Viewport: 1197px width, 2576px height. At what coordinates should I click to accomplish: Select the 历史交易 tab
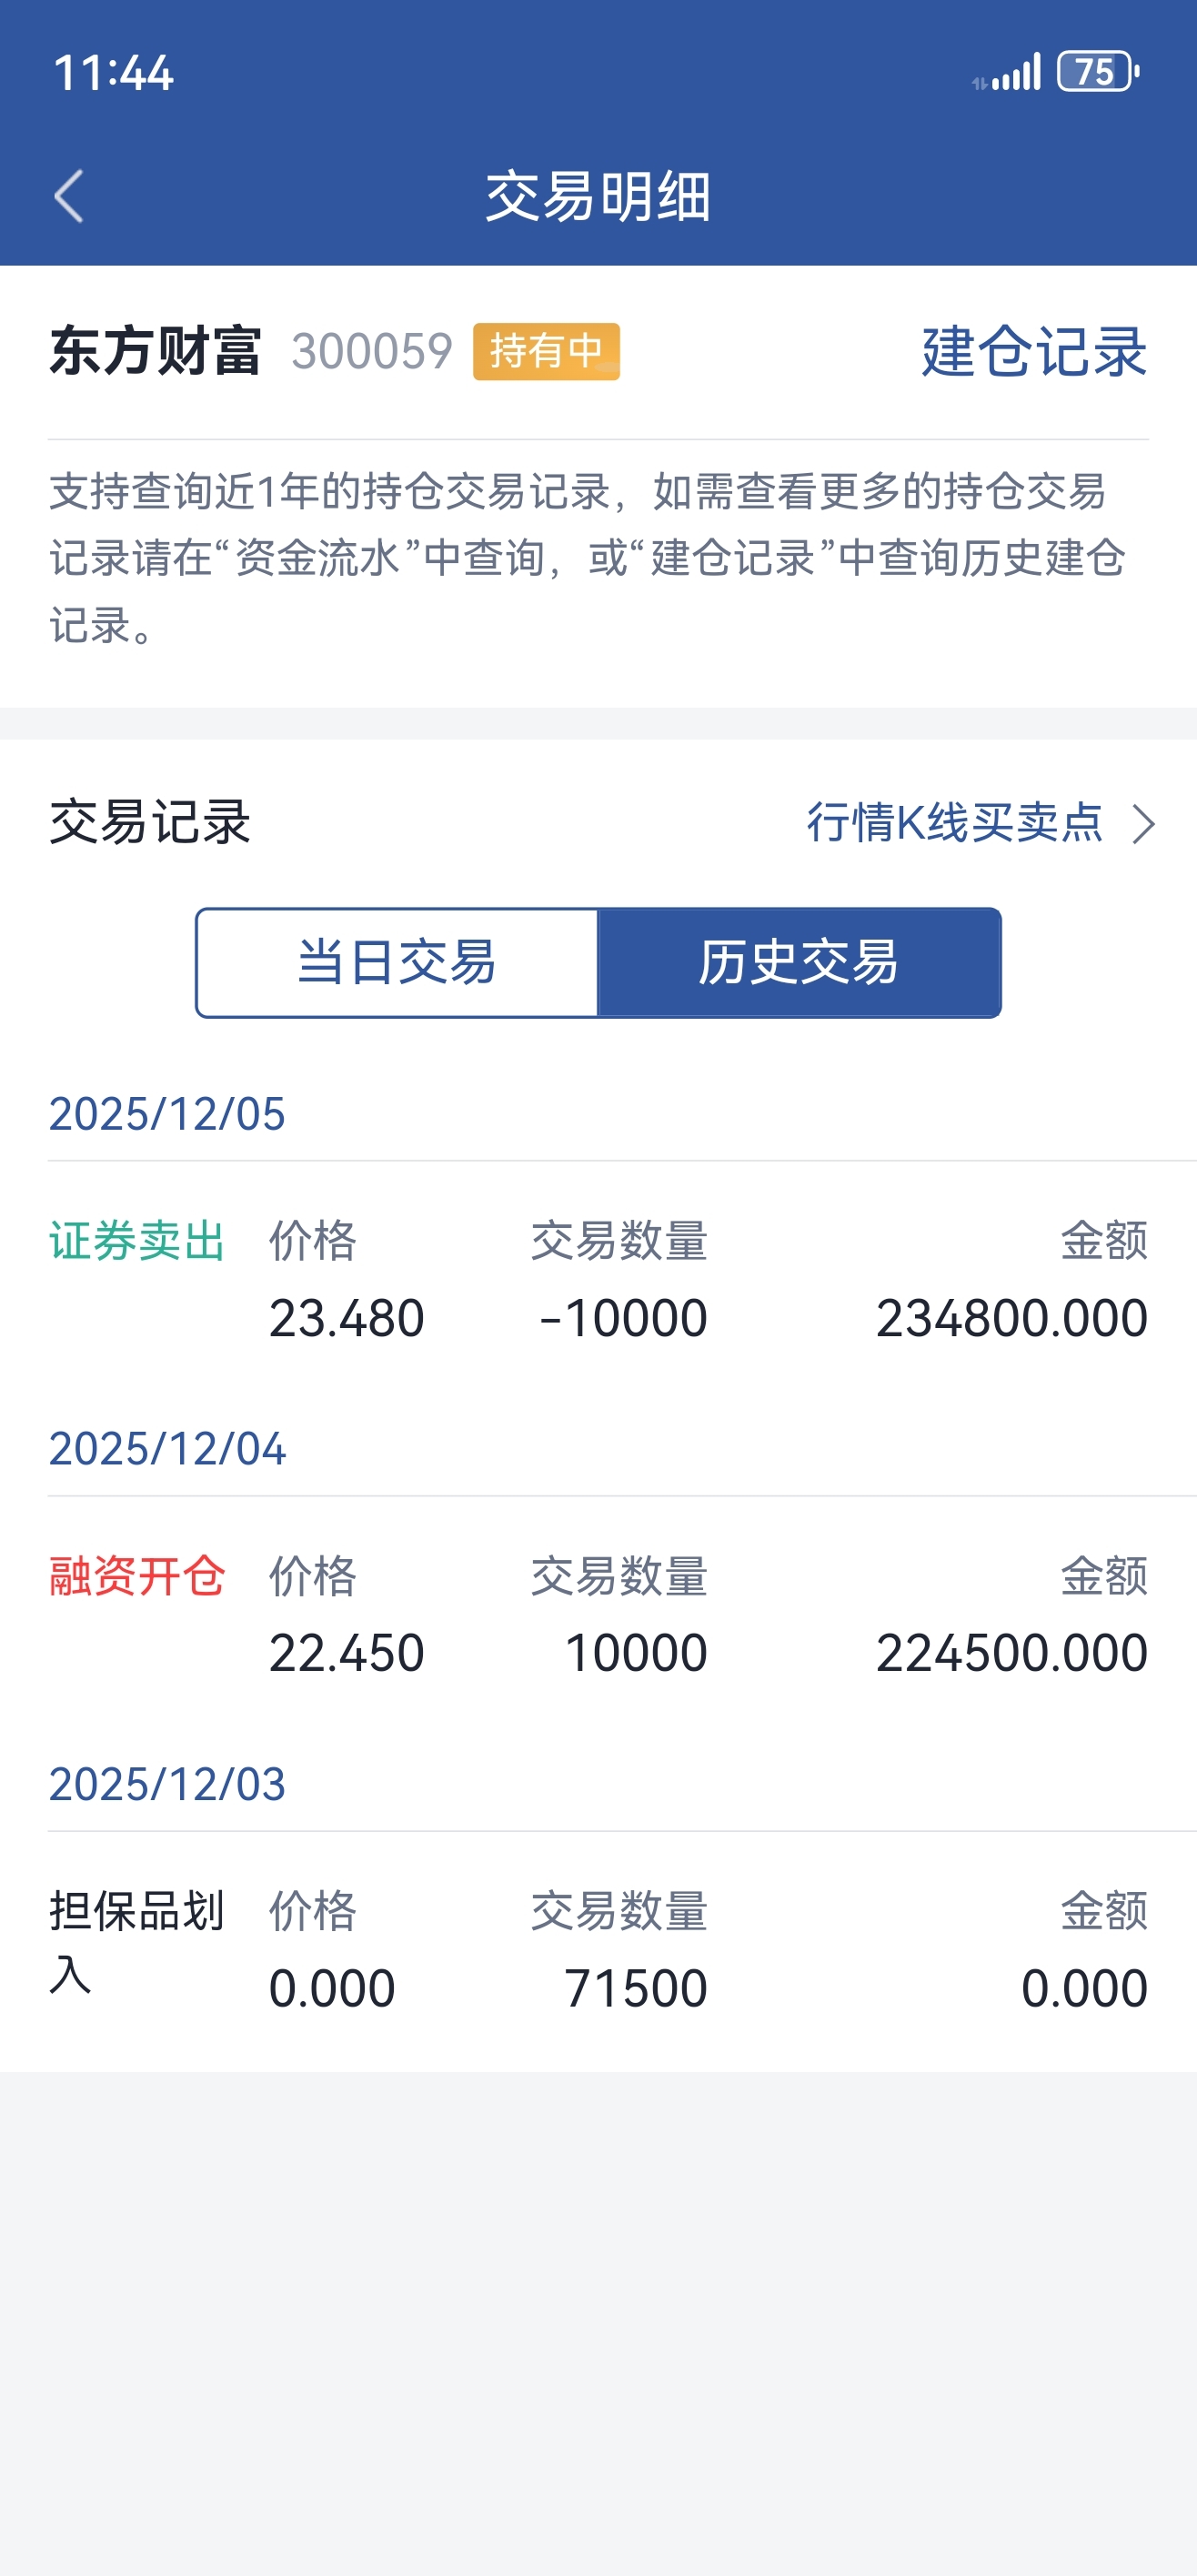click(x=798, y=963)
